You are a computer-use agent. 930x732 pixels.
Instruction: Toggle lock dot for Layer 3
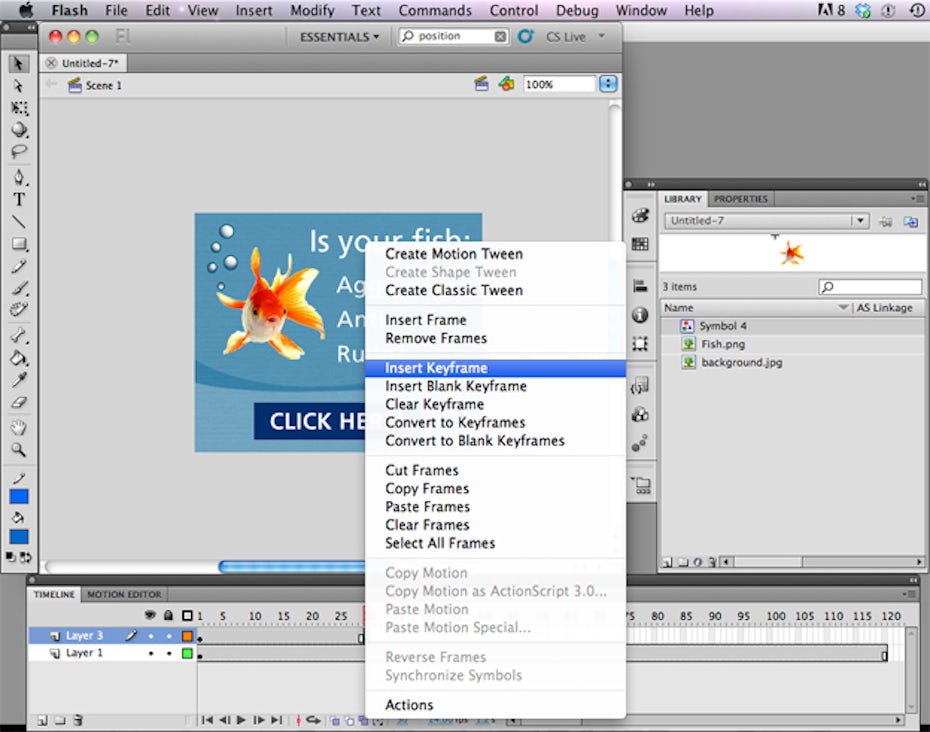click(166, 635)
